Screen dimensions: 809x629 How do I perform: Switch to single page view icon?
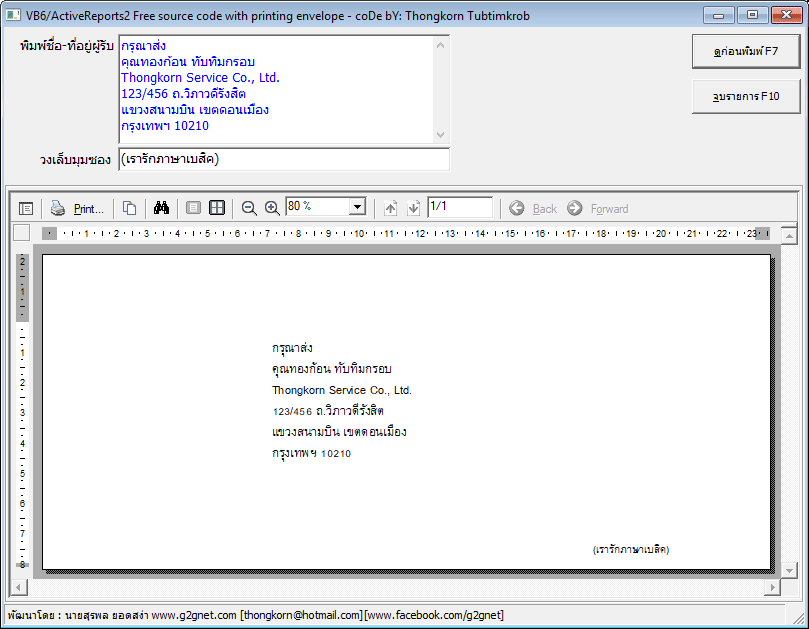pos(193,208)
